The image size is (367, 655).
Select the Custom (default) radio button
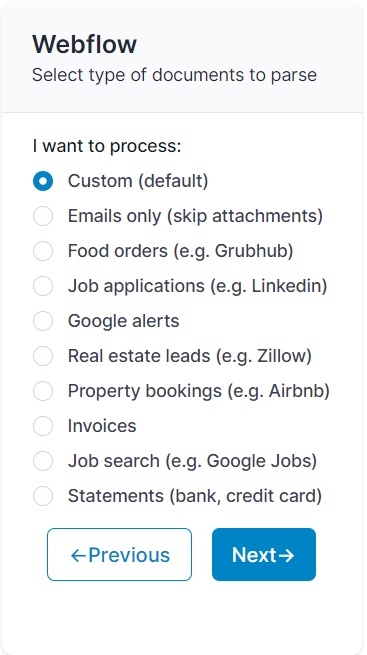coord(43,181)
